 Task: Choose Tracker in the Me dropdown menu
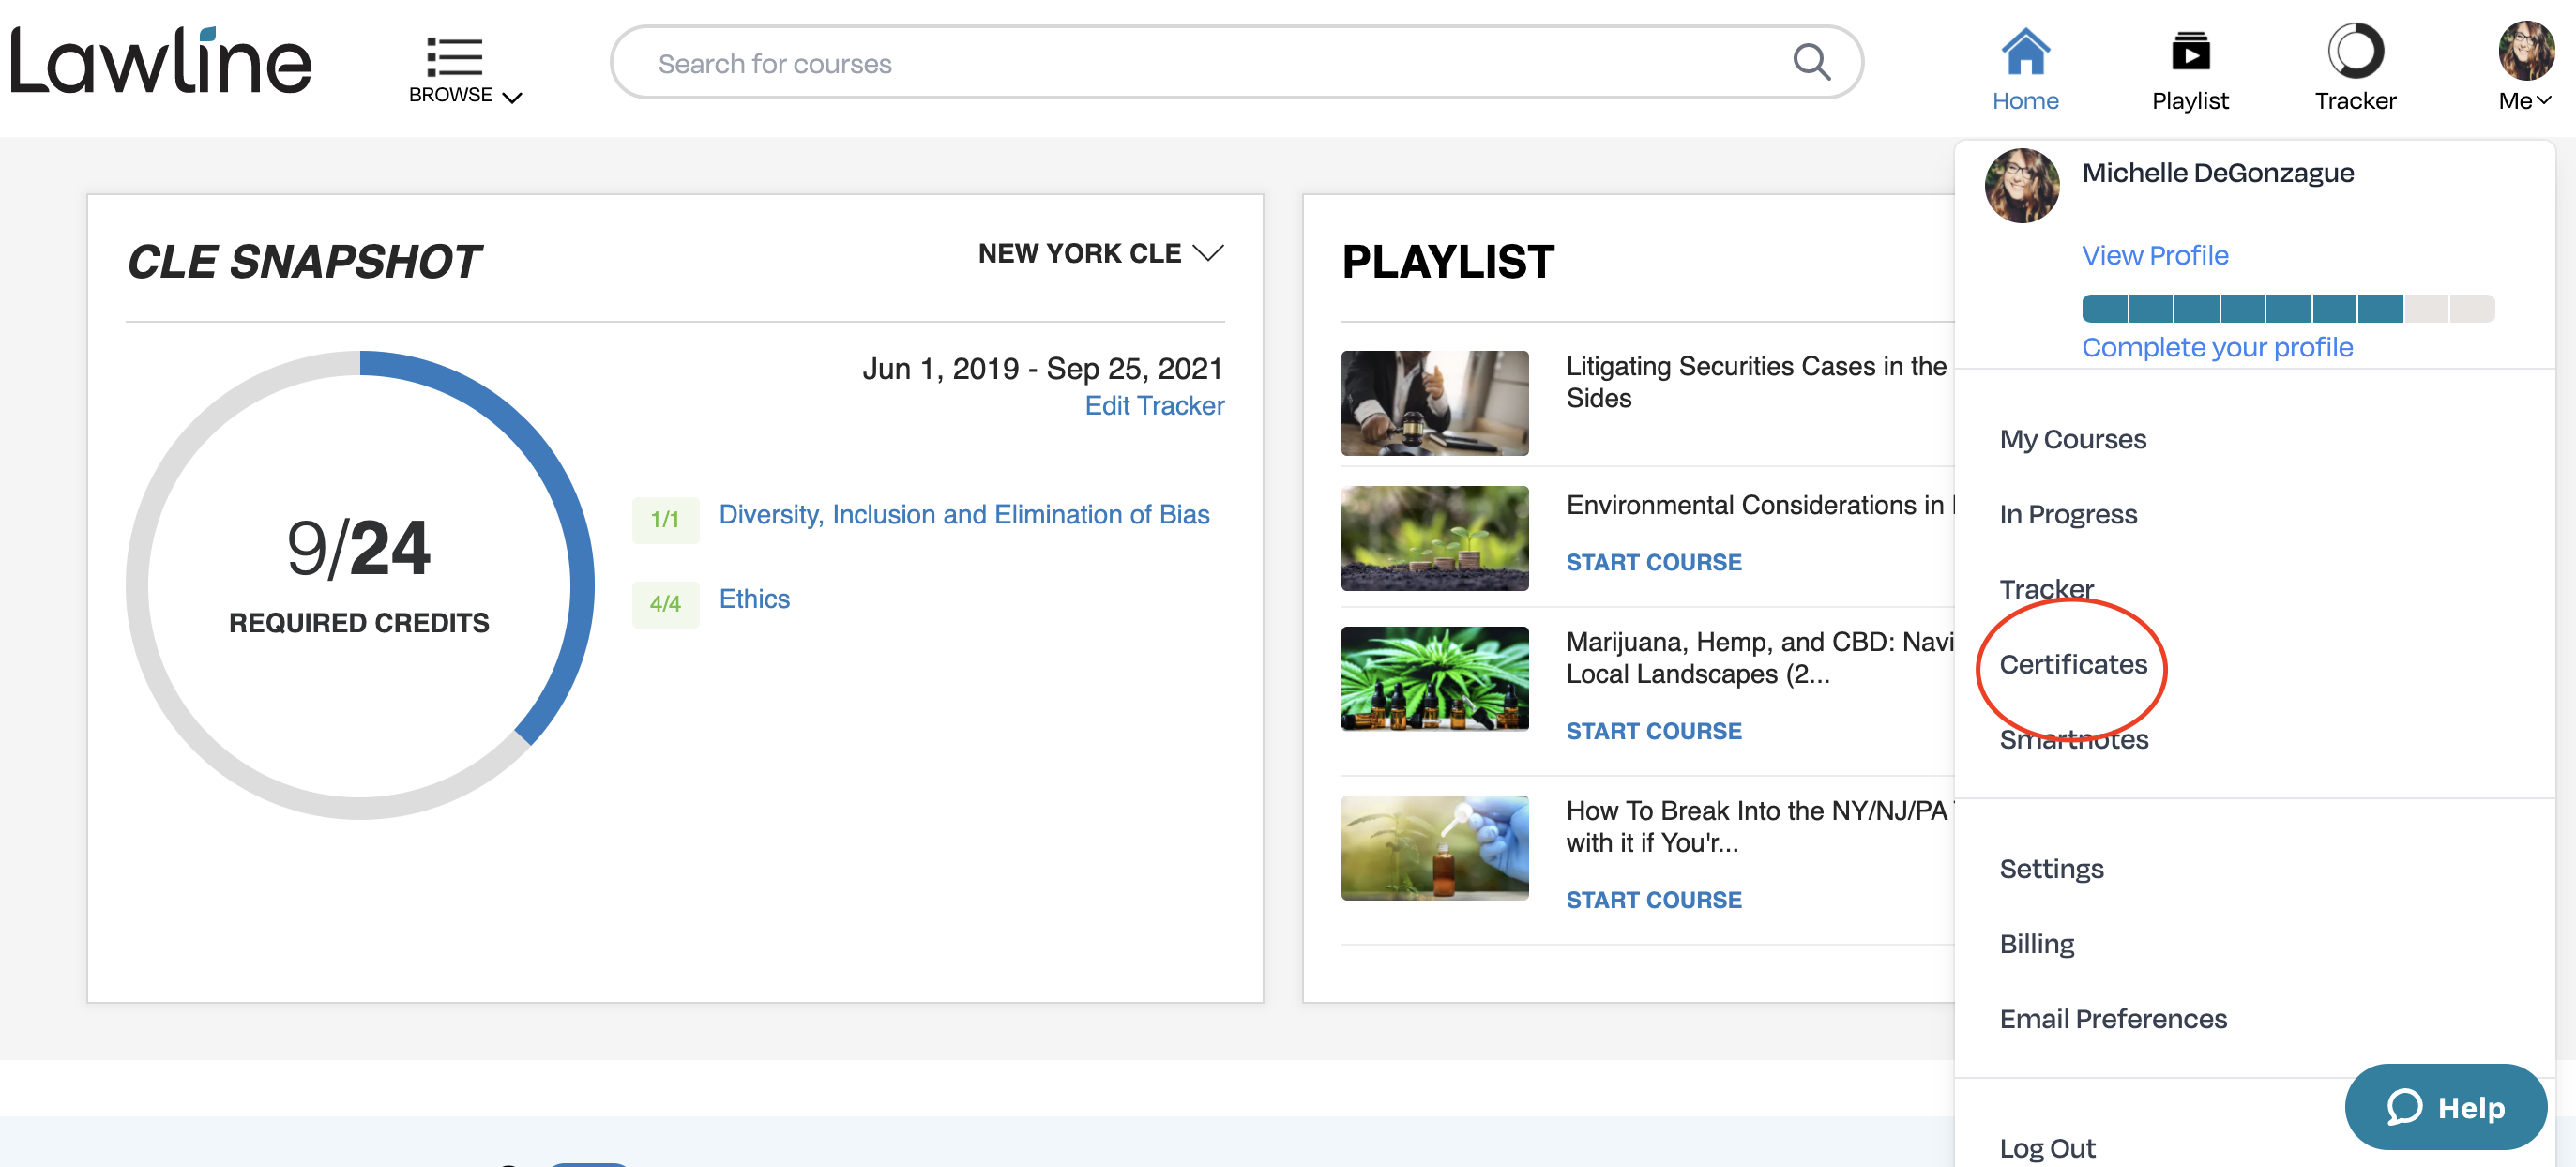[2046, 589]
